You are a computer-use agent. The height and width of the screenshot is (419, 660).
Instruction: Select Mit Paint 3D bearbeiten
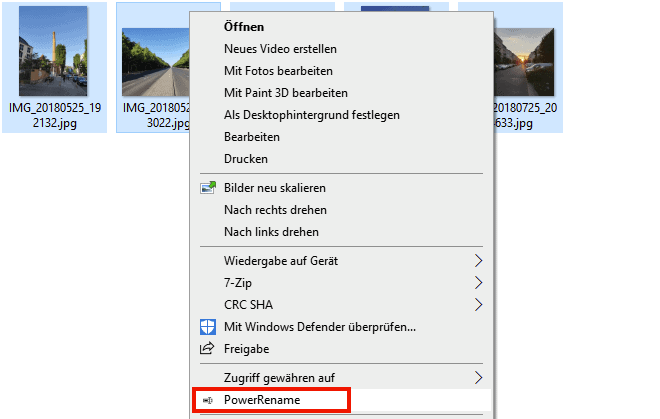(x=285, y=93)
